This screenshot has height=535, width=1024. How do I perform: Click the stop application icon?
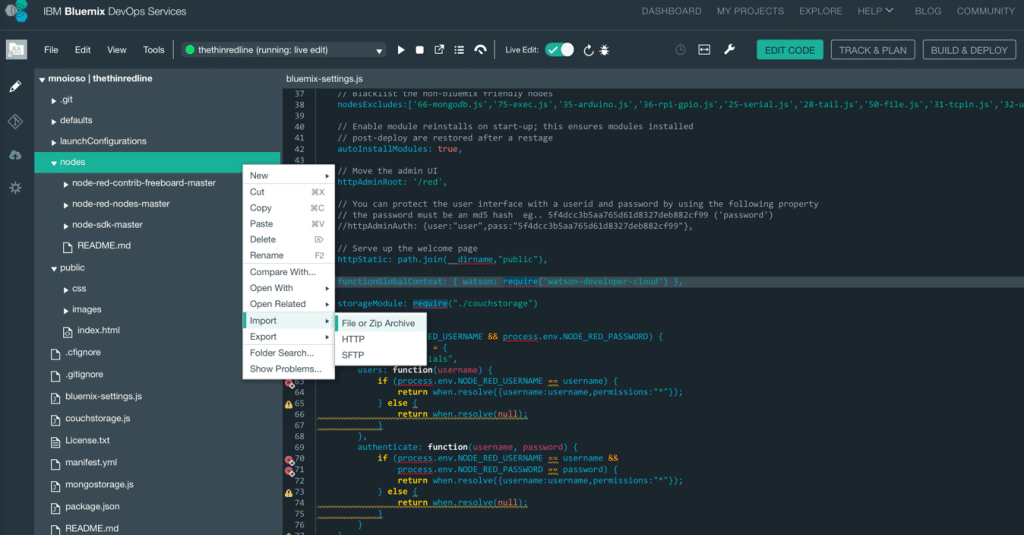[420, 50]
